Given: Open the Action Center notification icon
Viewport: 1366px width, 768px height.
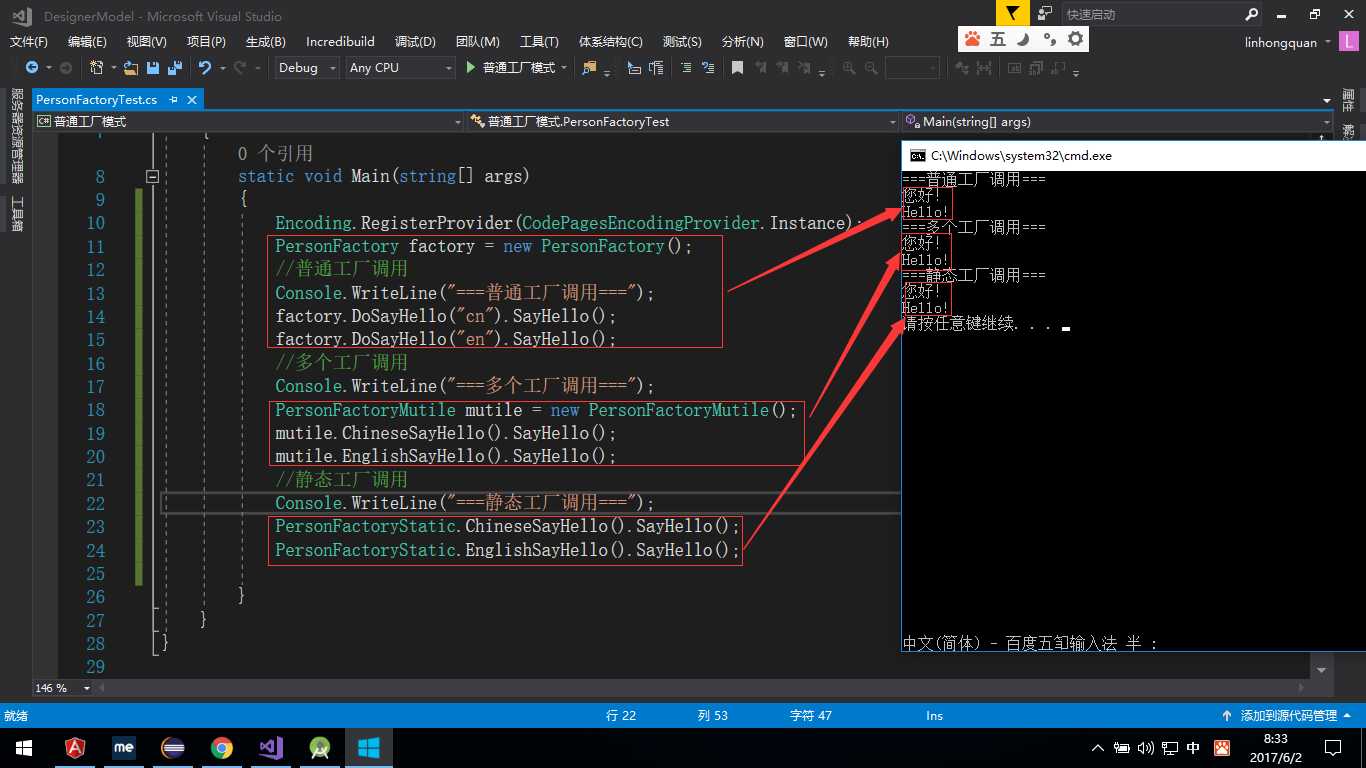Looking at the screenshot, I should pos(1332,748).
